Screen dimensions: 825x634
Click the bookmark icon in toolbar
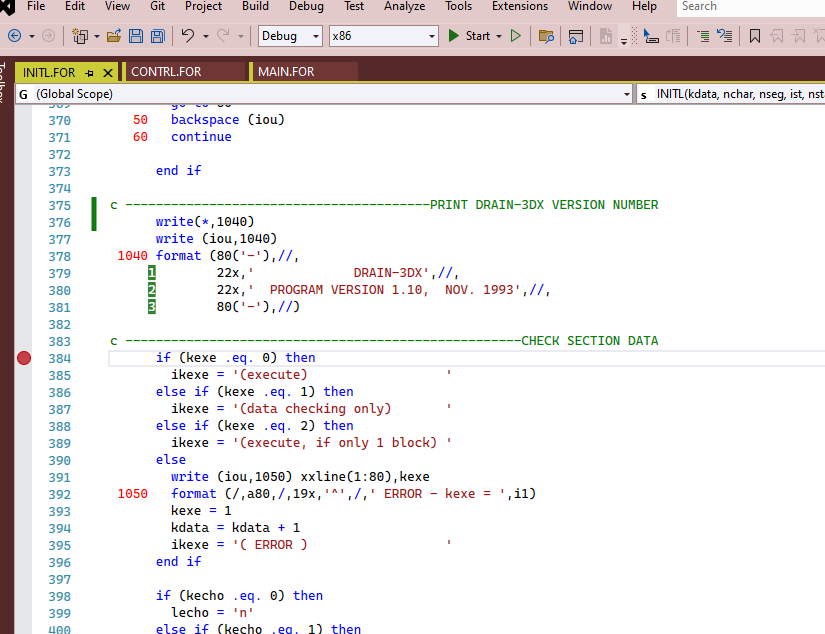coord(755,36)
